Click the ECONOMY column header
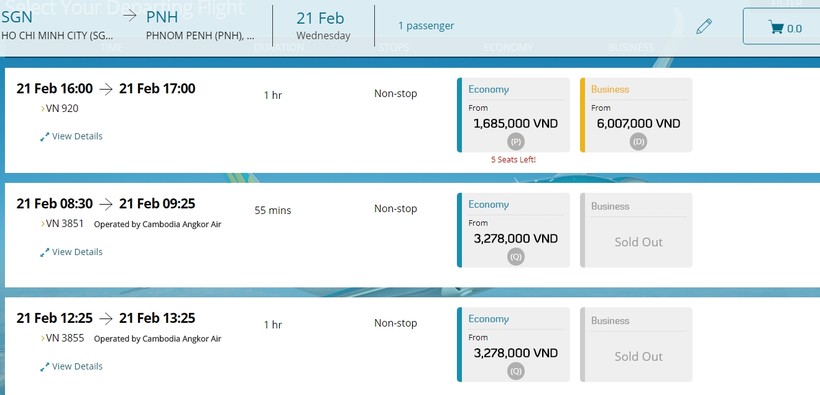 click(508, 48)
